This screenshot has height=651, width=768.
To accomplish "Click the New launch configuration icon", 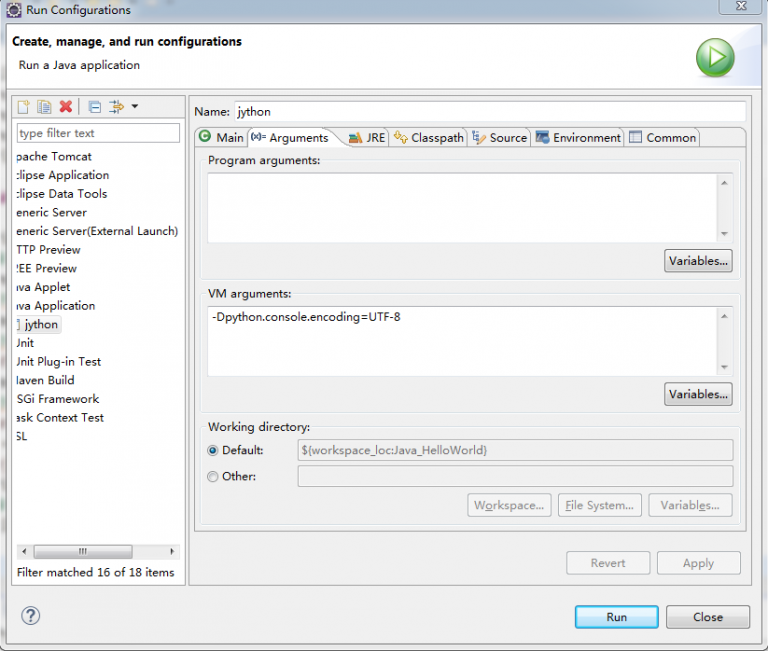I will pos(24,107).
